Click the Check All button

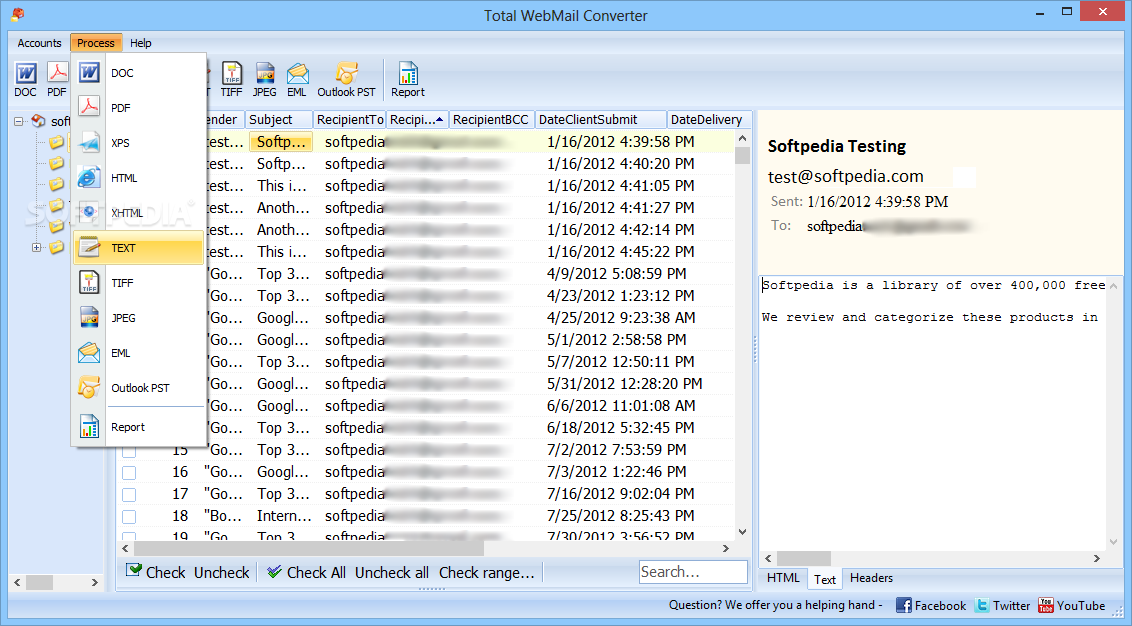click(x=306, y=573)
